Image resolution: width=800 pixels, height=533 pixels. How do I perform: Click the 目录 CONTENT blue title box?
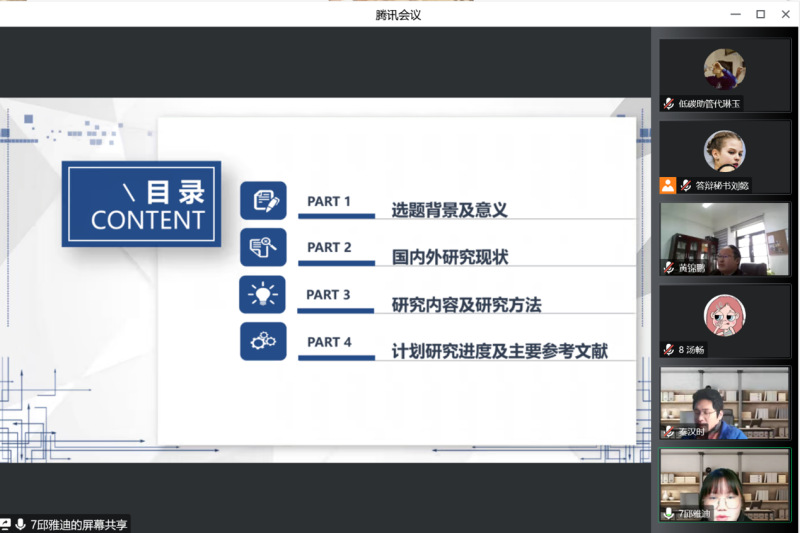[x=141, y=204]
